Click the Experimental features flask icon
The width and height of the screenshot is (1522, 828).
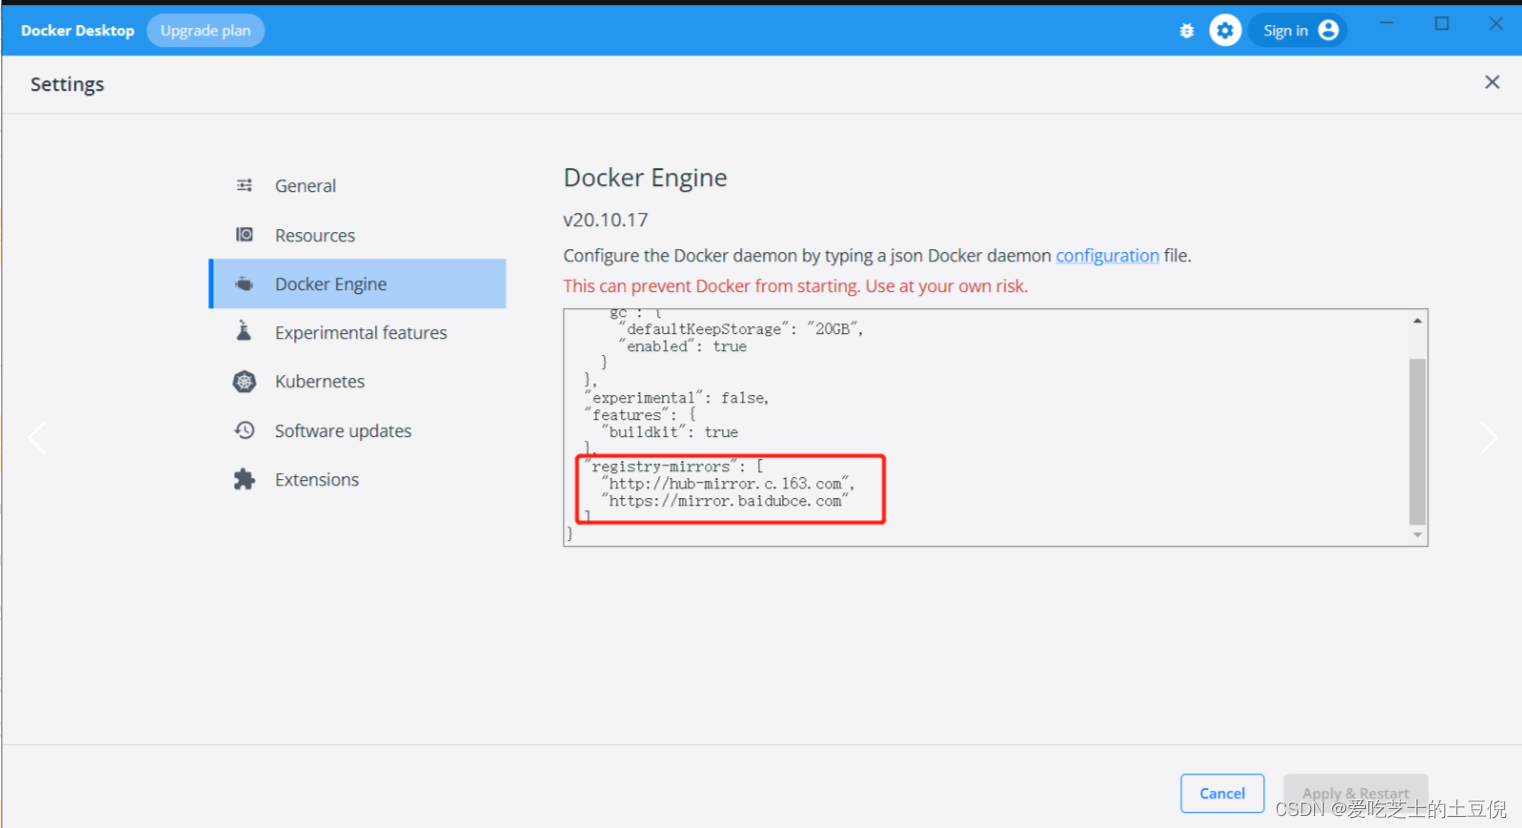point(243,331)
